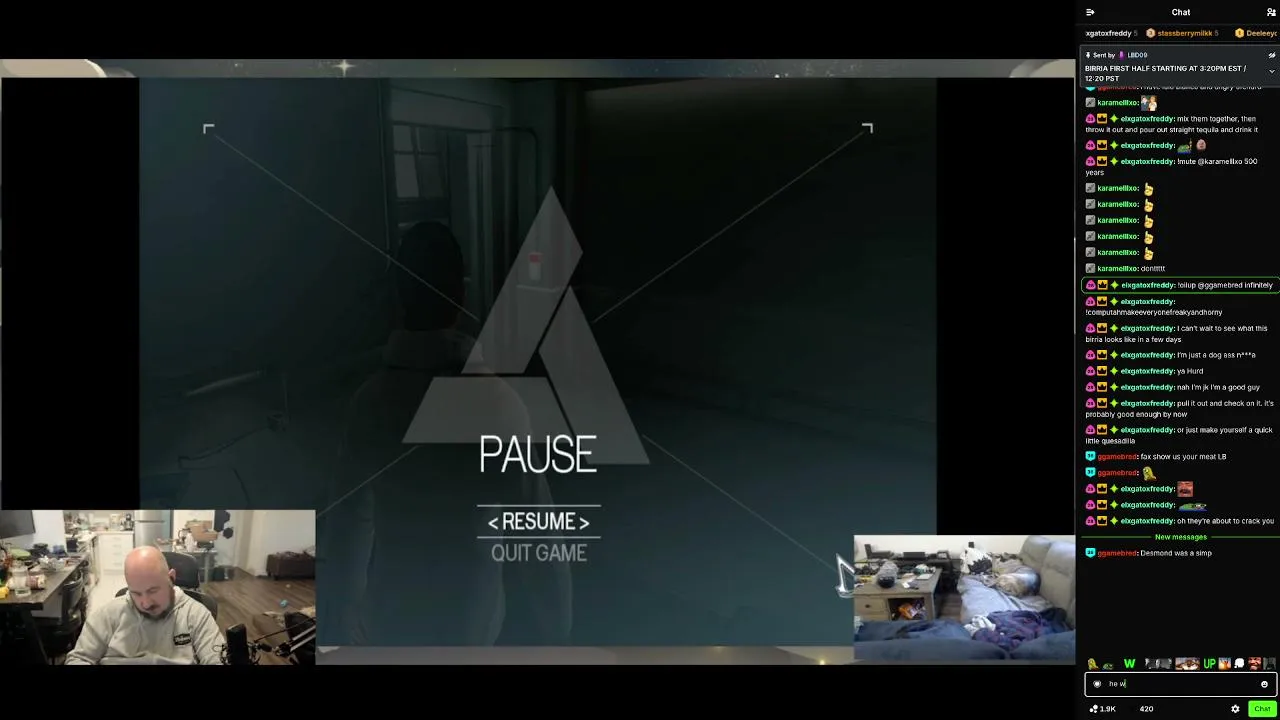
Task: Click the 420 counter below chat input
Action: 1146,709
